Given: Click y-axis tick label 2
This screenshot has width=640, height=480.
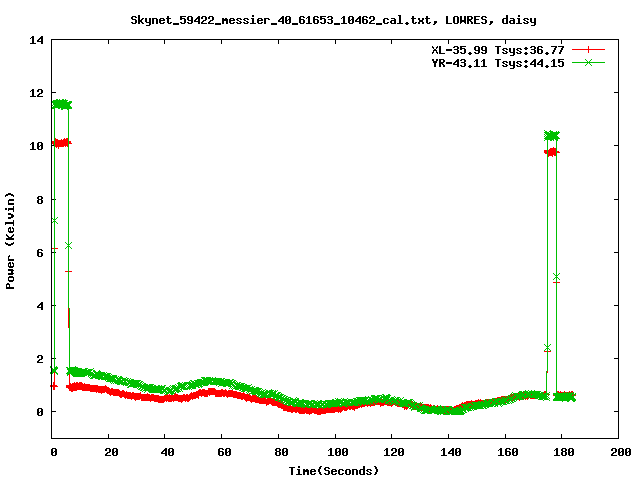Looking at the screenshot, I should click(40, 359).
